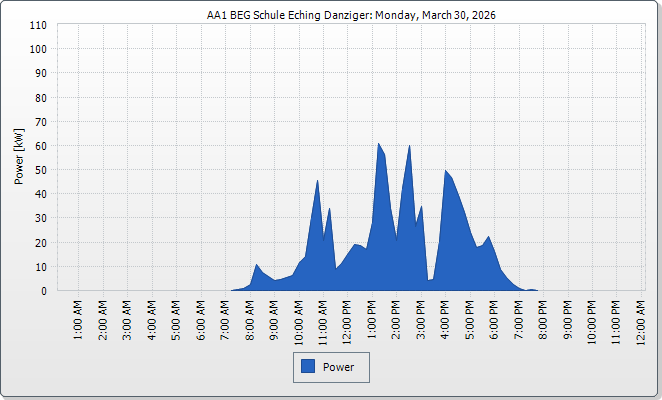Click the 110 value on the y-axis
662x400 pixels.
38,25
